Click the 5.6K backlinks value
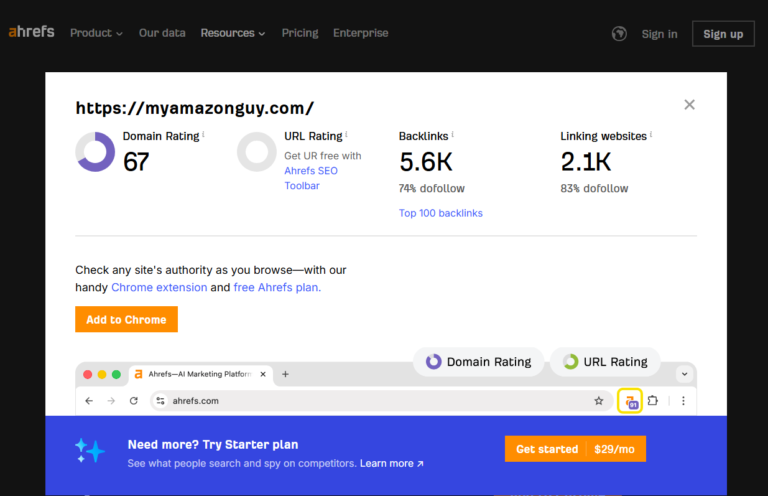The image size is (768, 496). (x=426, y=162)
